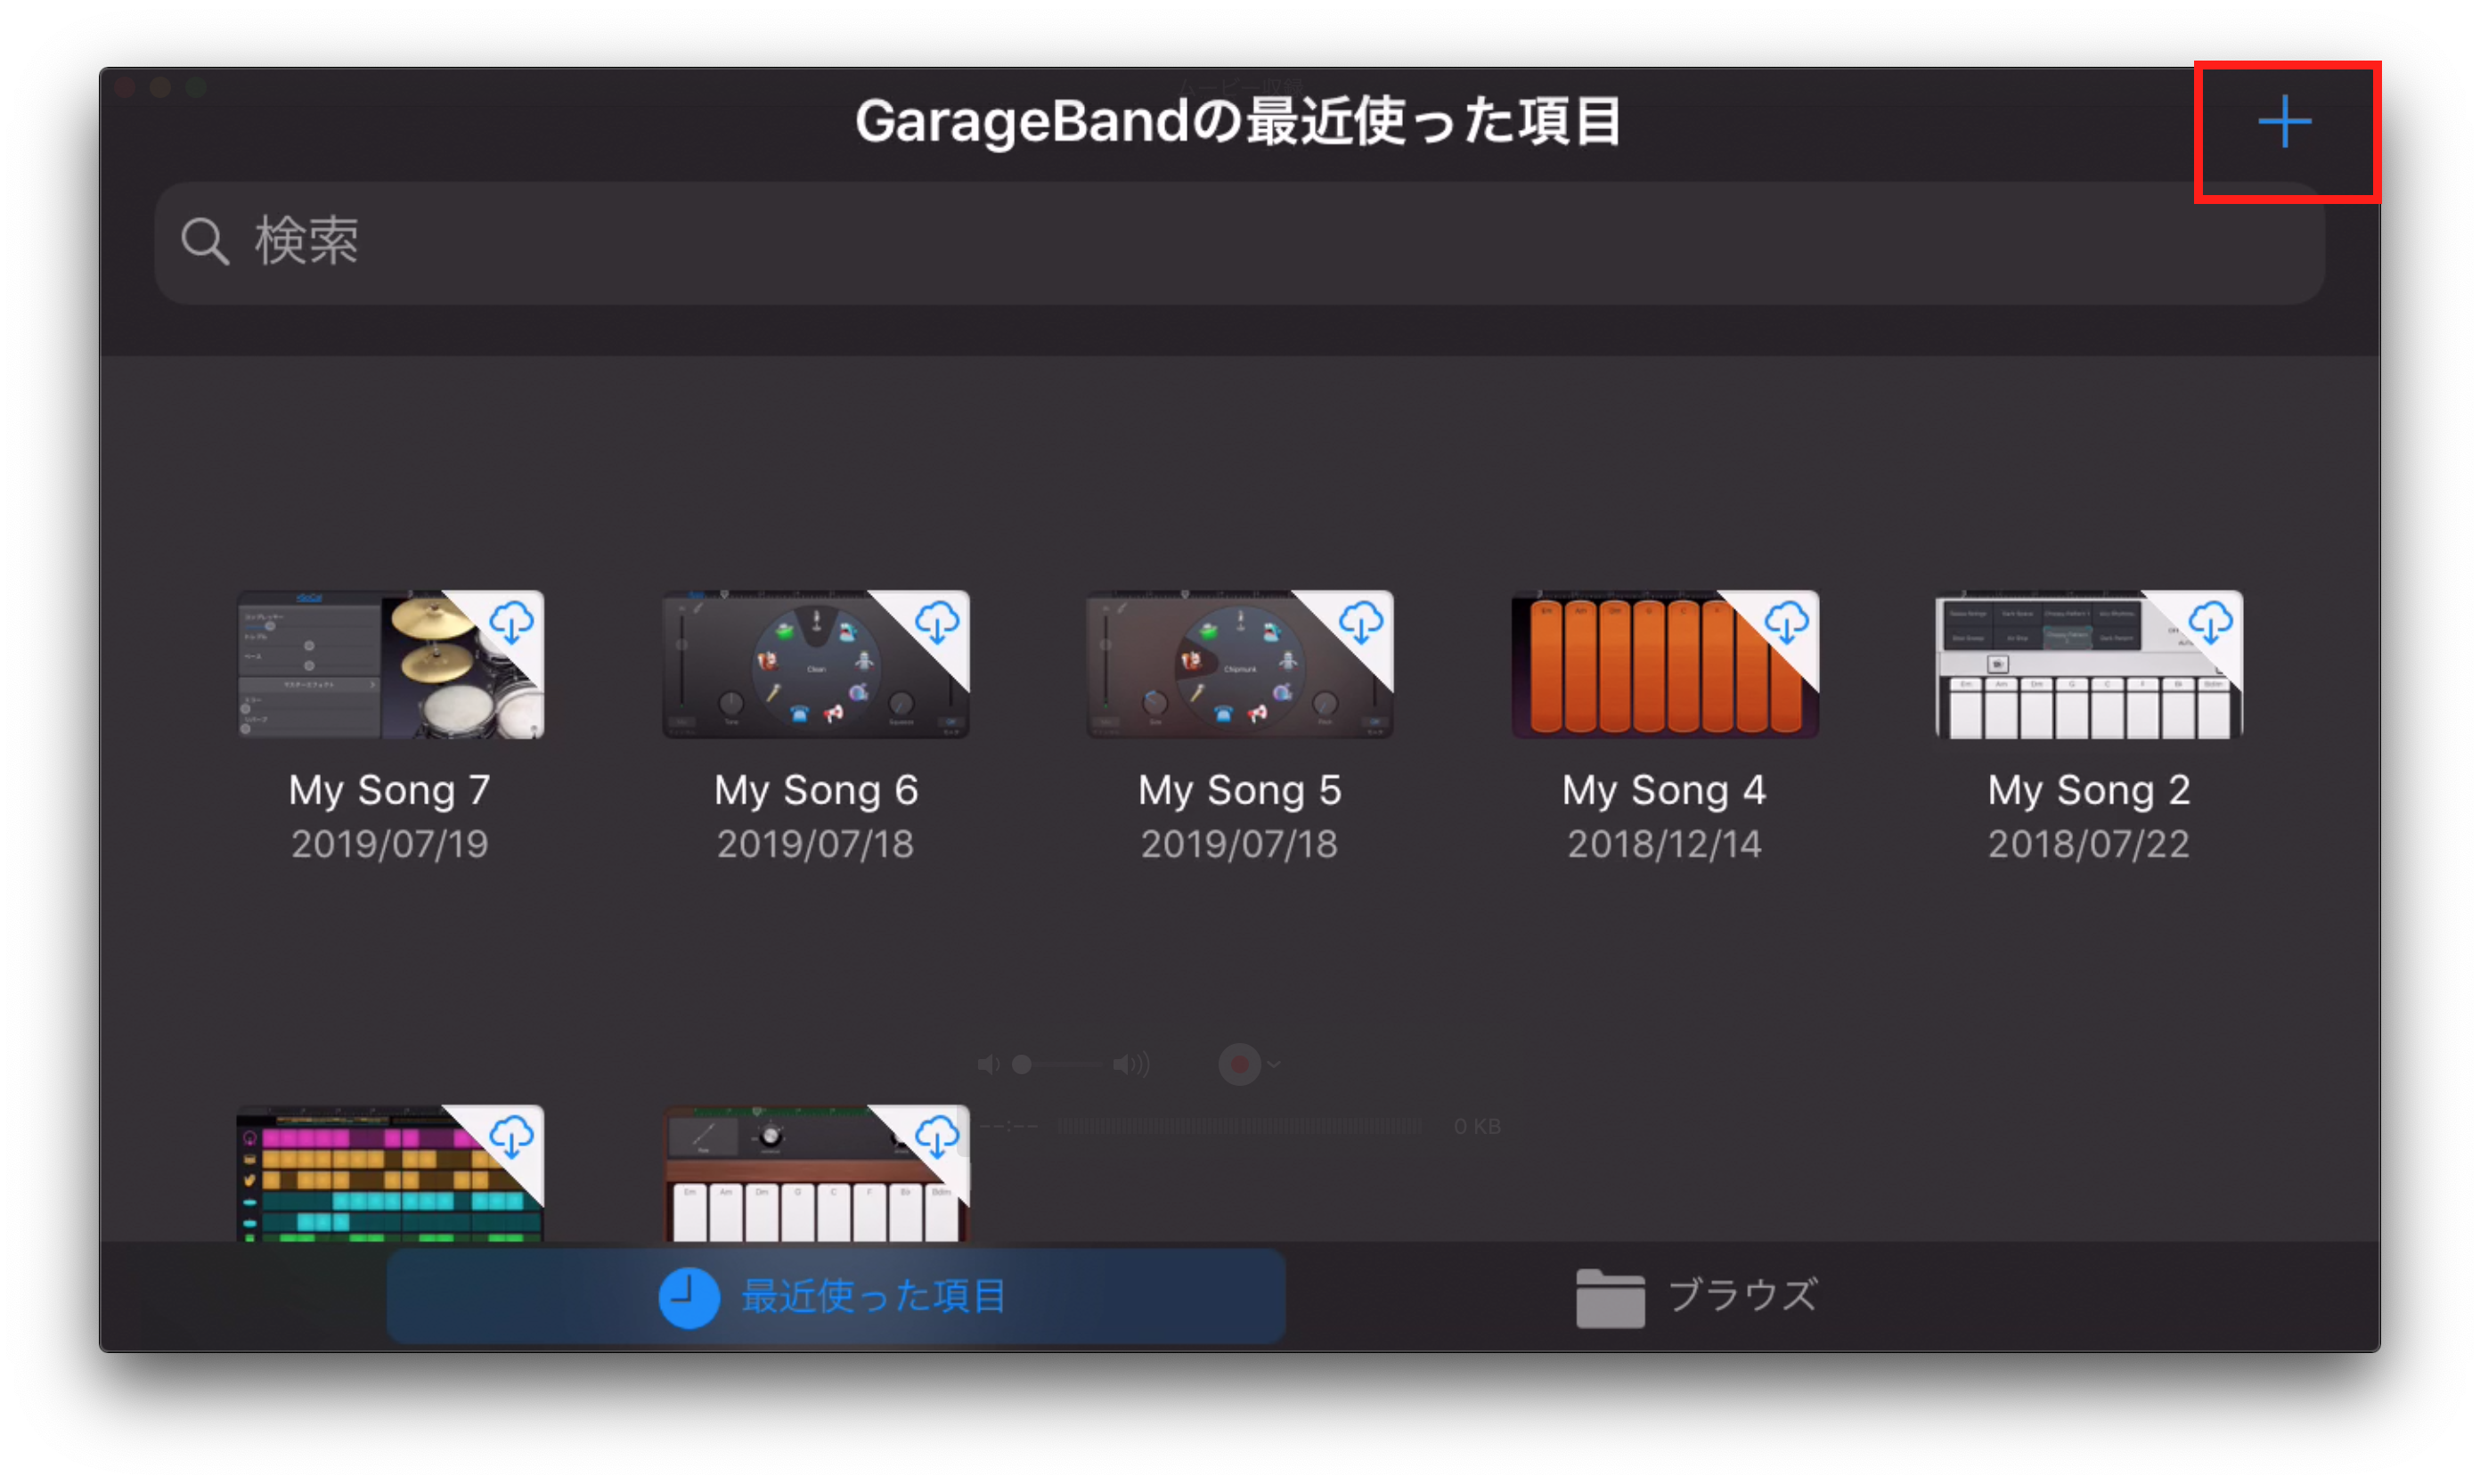The width and height of the screenshot is (2480, 1484).
Task: Open the colorful loop grid song thumbnail
Action: point(390,1173)
